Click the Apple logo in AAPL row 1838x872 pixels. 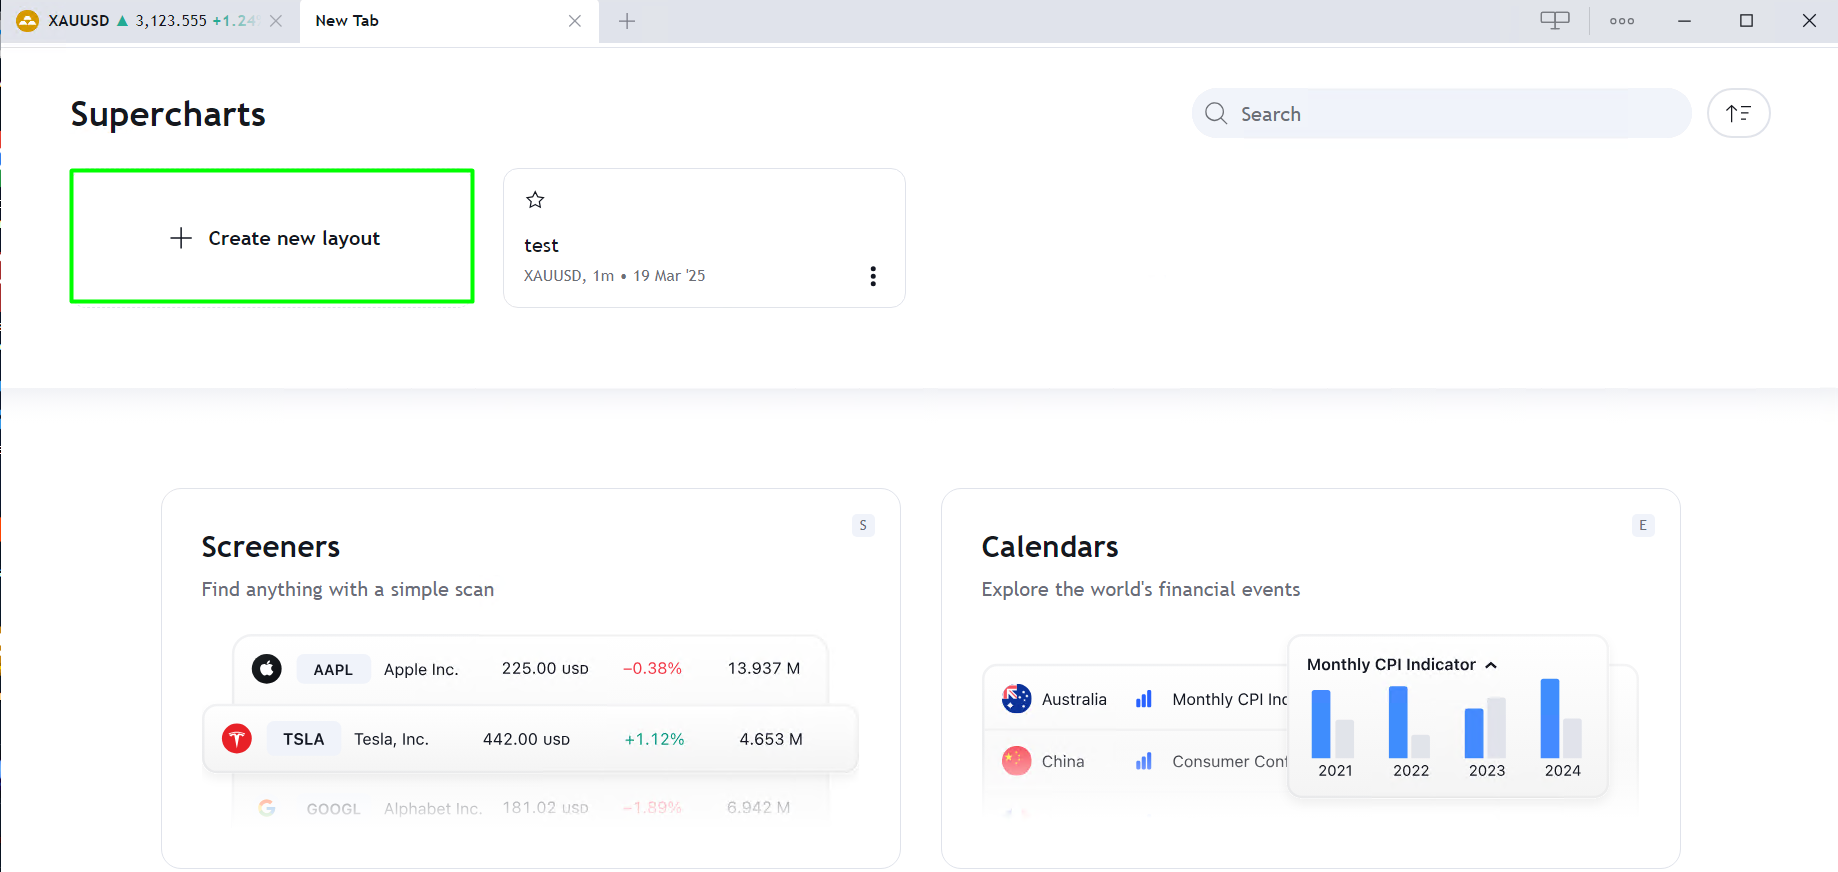pyautogui.click(x=267, y=669)
